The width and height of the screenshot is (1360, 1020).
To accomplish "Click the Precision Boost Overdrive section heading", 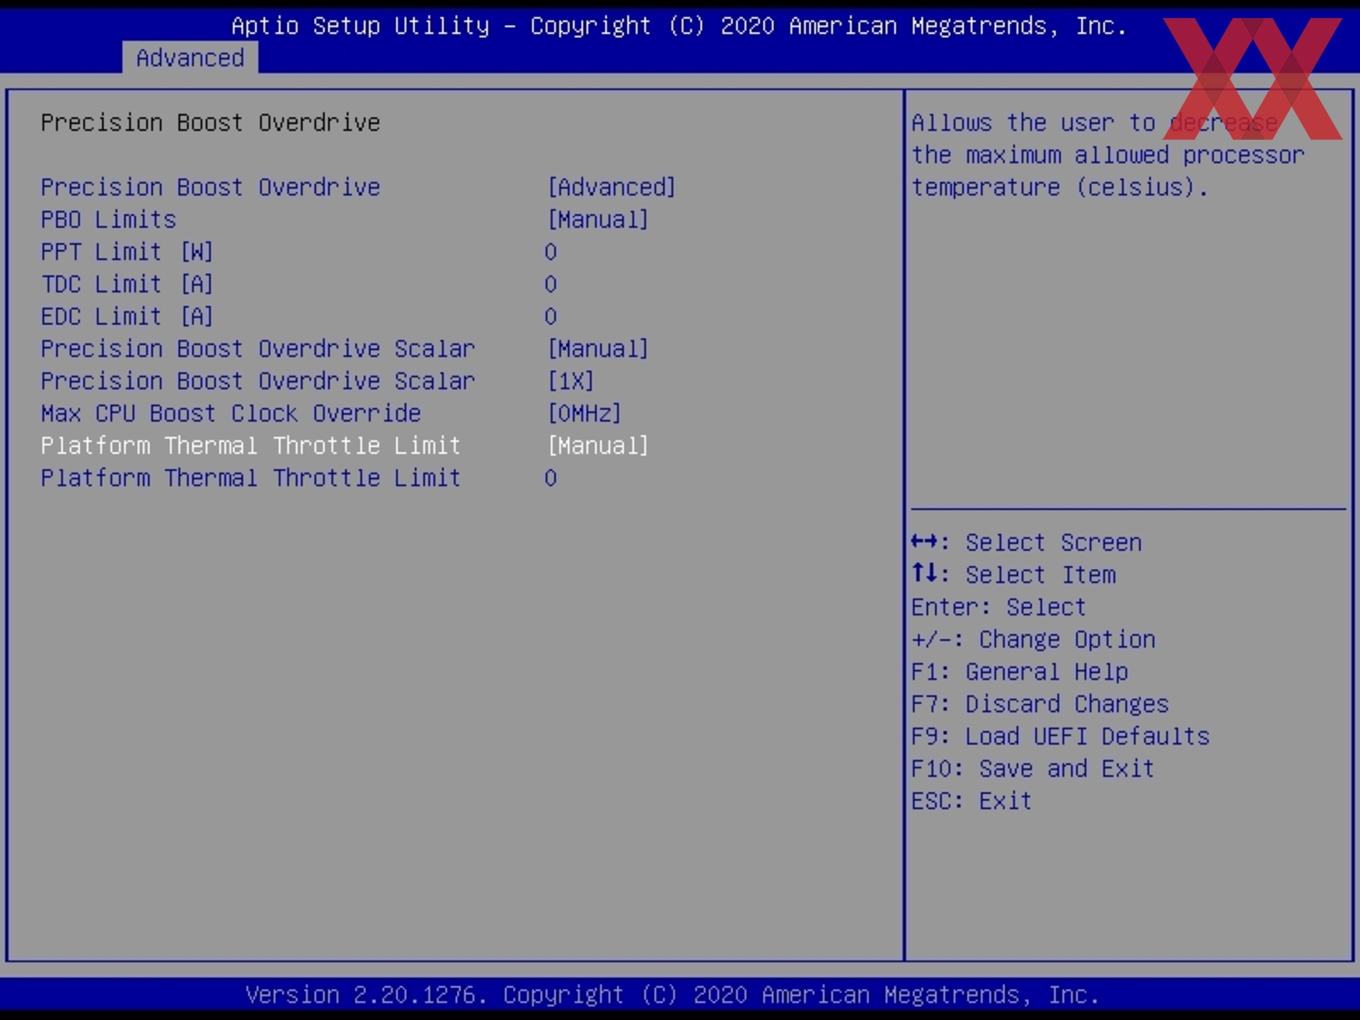I will point(210,122).
